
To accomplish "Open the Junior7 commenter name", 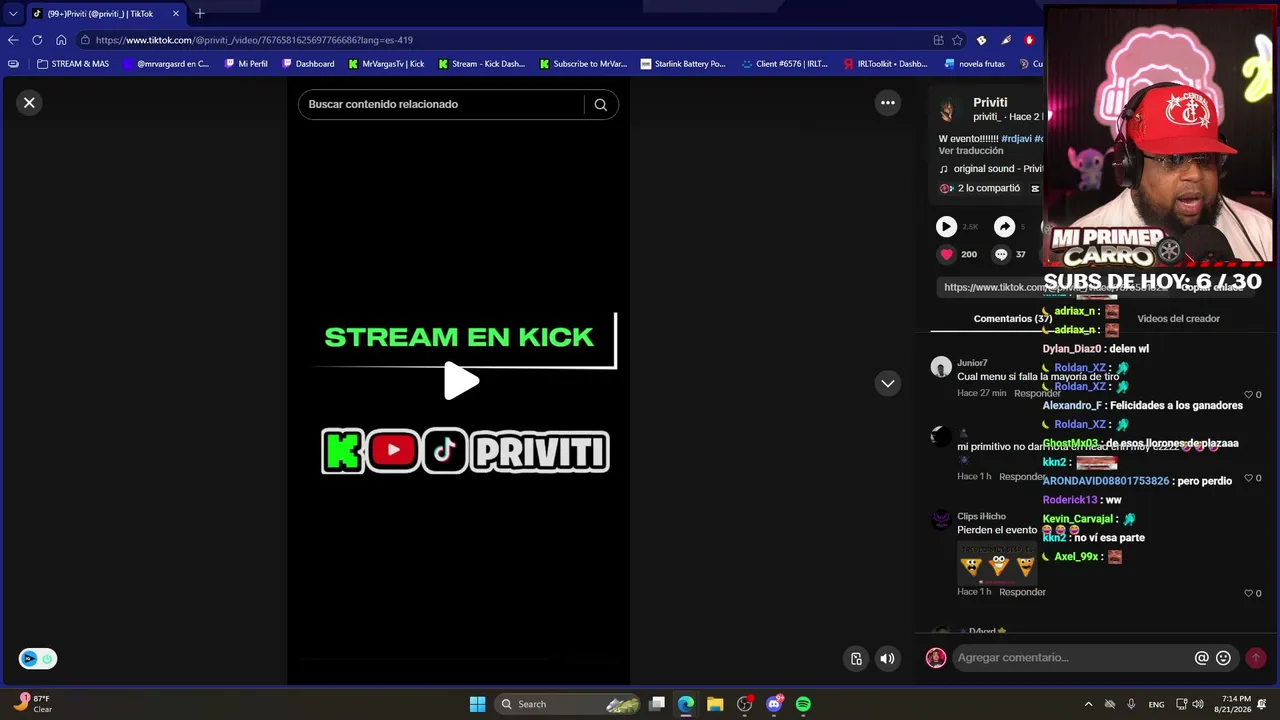I will point(972,363).
